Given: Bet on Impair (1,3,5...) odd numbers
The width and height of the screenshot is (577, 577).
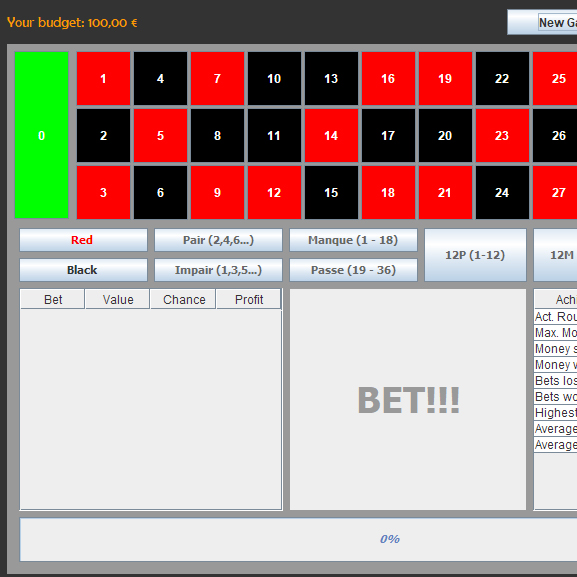Looking at the screenshot, I should click(x=219, y=270).
